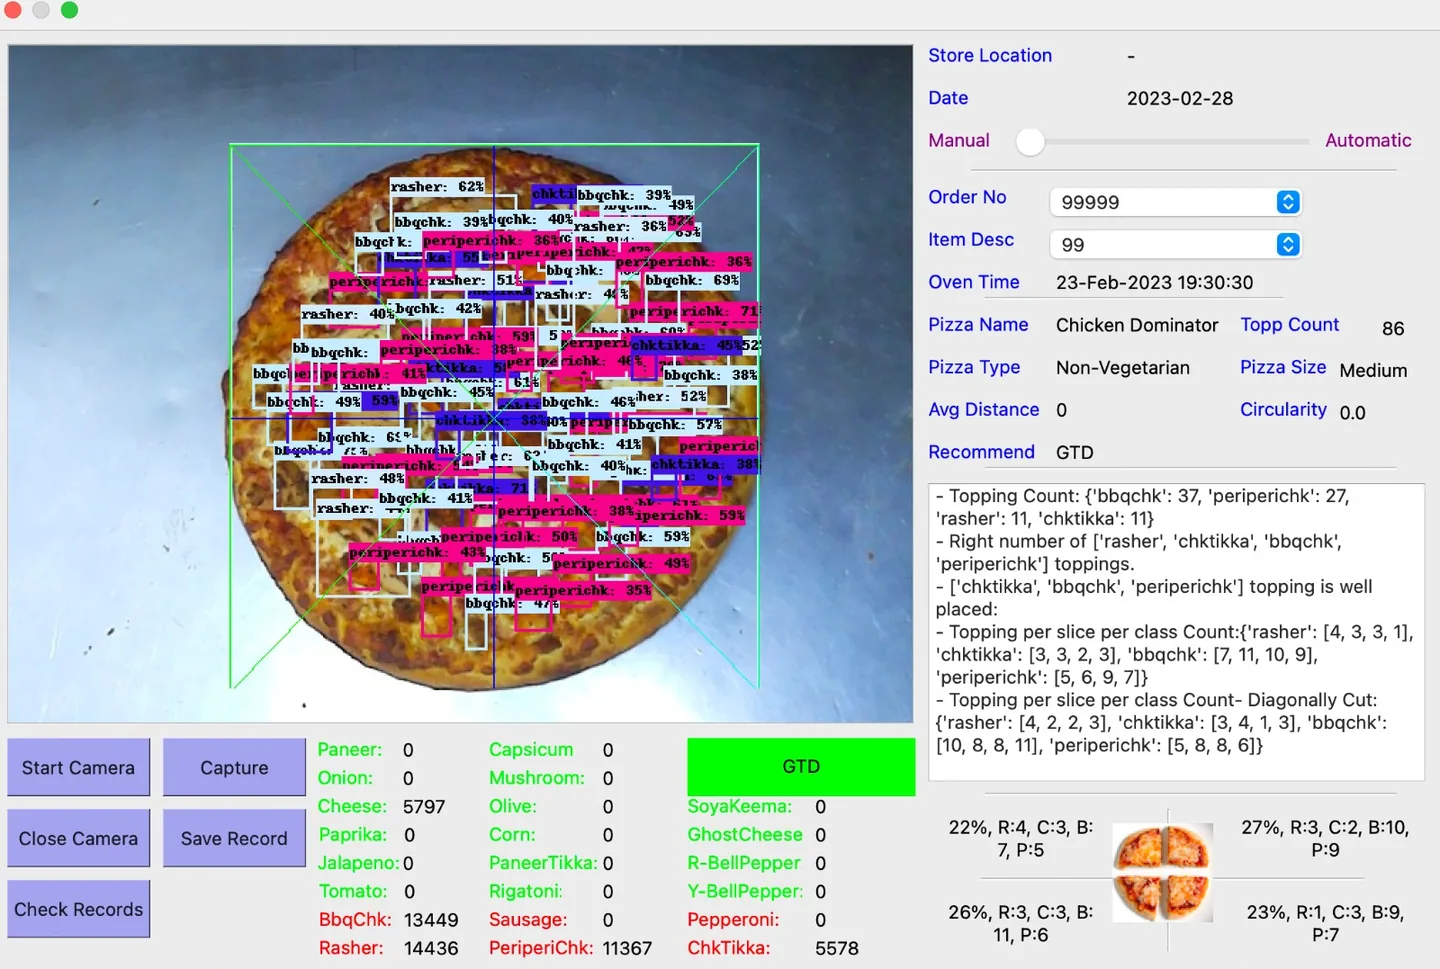Viewport: 1440px width, 969px height.
Task: Click the Pepperoni label
Action: pos(733,920)
